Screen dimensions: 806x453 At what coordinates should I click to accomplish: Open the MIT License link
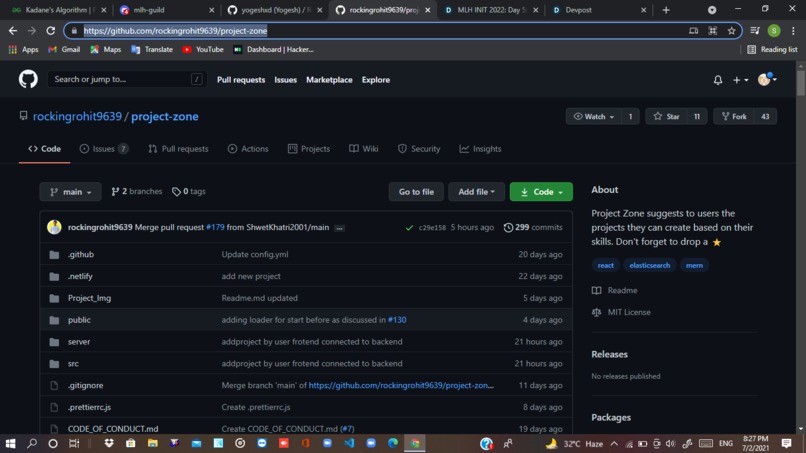click(621, 312)
